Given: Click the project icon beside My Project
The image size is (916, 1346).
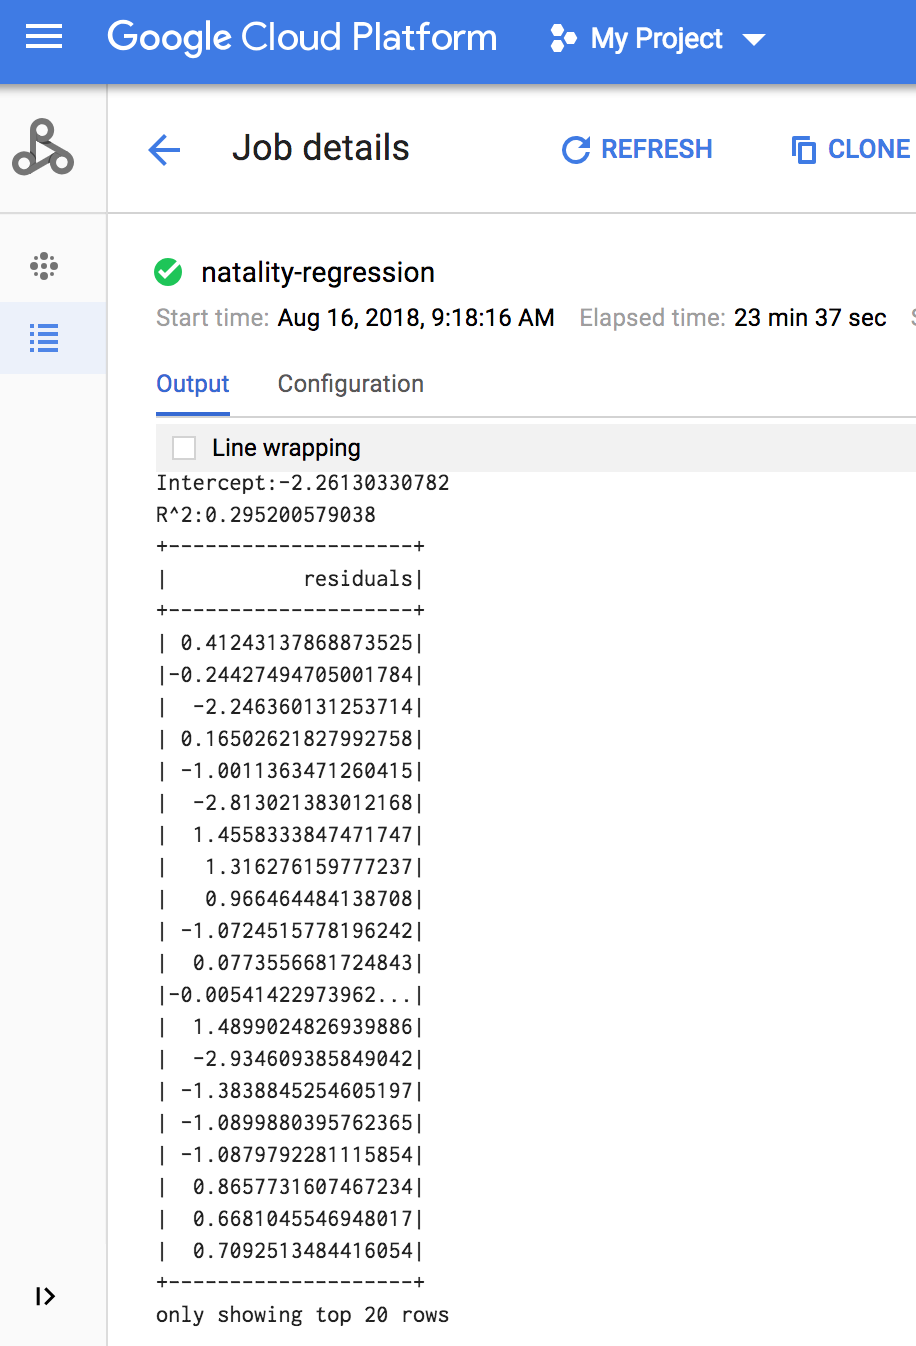Looking at the screenshot, I should pos(563,39).
